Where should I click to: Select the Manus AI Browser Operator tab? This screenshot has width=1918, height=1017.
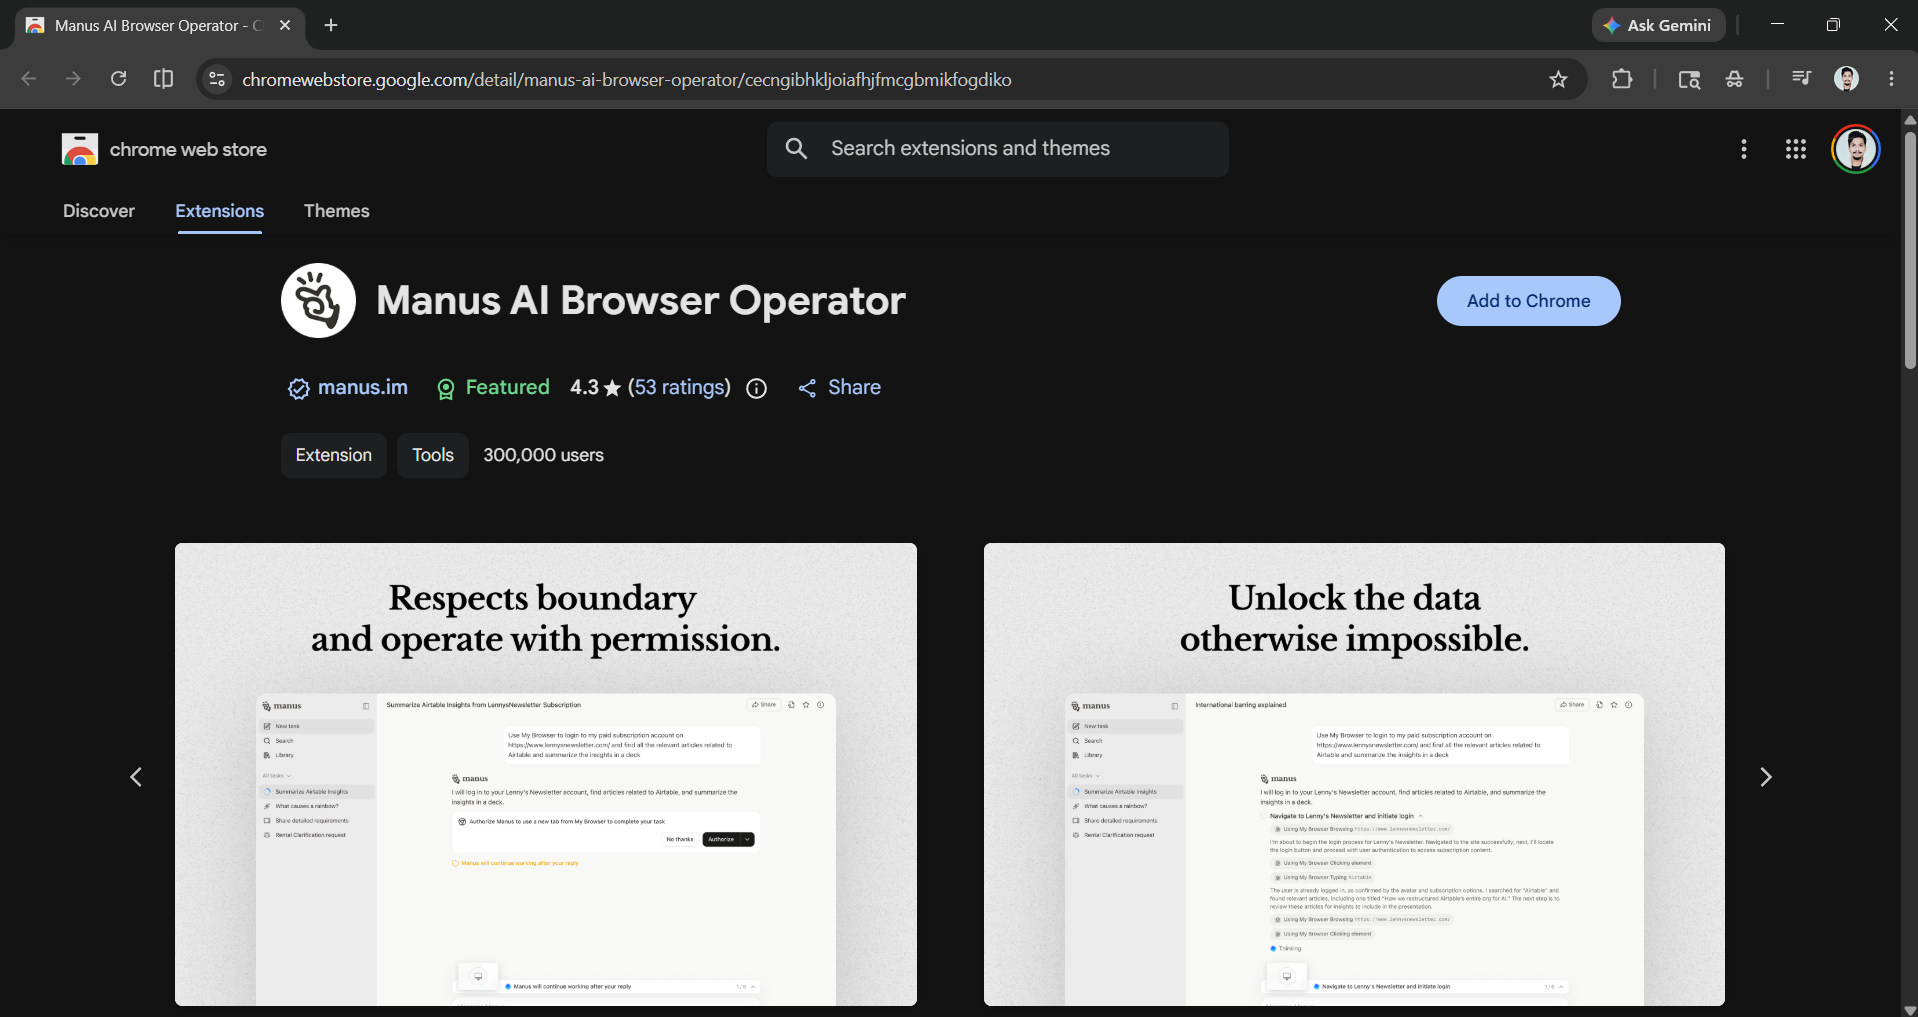158,25
